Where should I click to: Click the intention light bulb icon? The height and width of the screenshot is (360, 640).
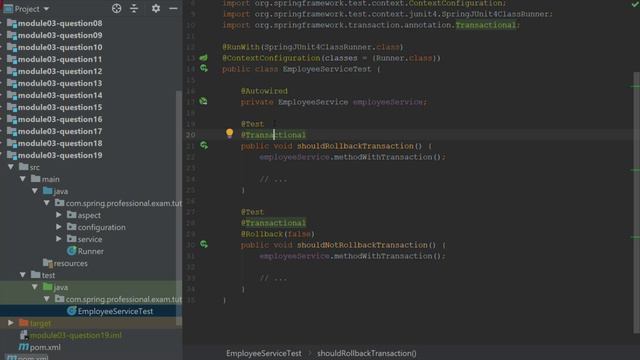point(229,133)
